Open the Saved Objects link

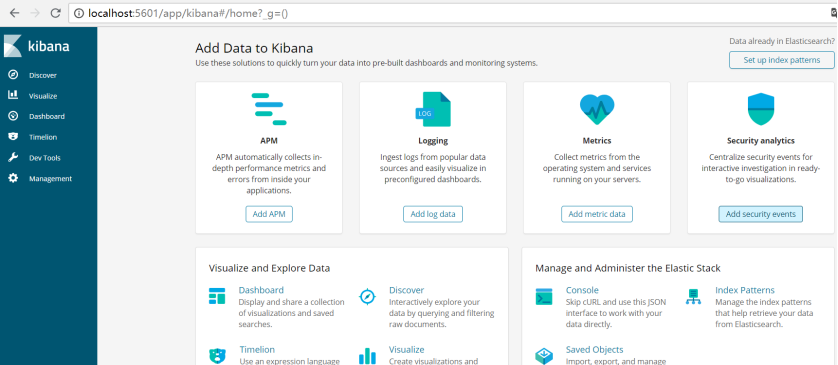(594, 350)
